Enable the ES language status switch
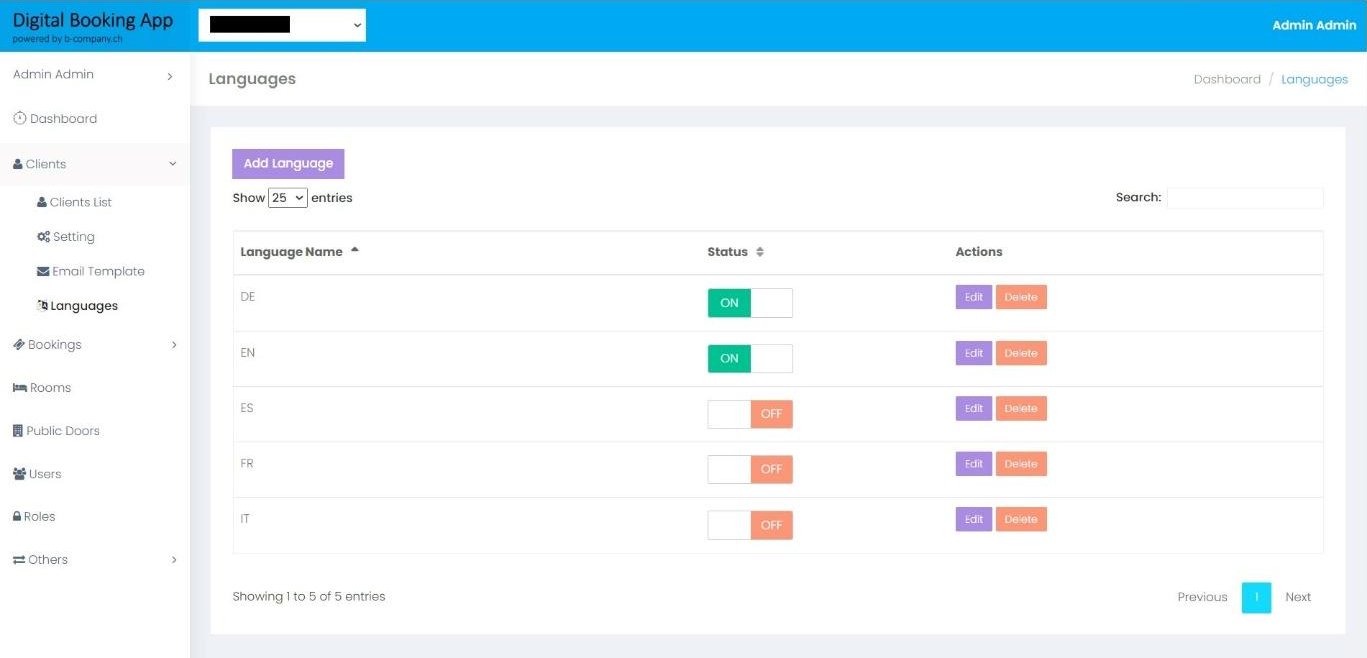The width and height of the screenshot is (1367, 658). point(750,414)
